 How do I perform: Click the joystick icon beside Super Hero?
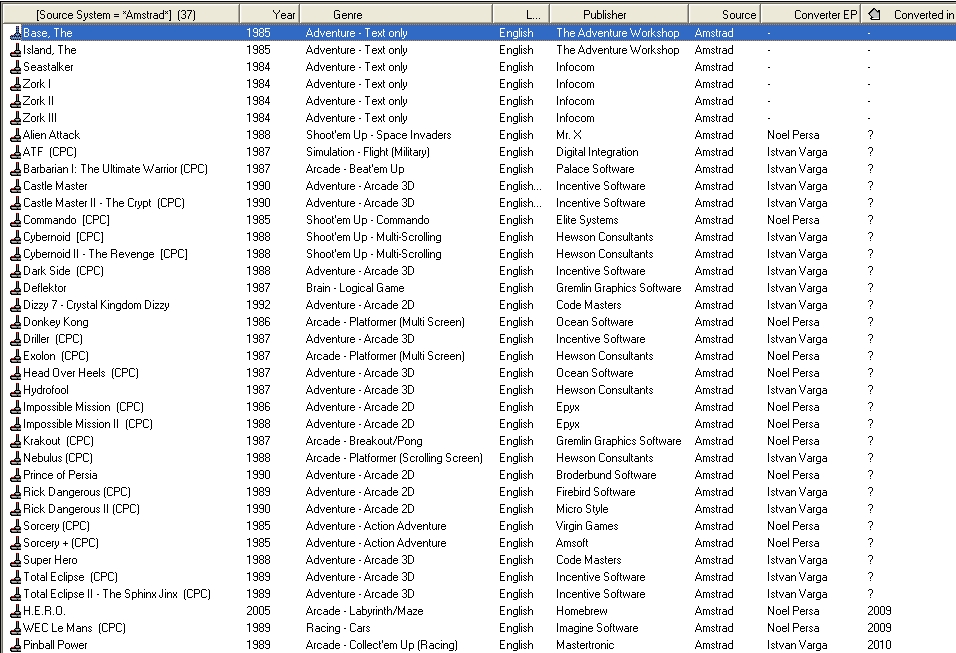[16, 560]
